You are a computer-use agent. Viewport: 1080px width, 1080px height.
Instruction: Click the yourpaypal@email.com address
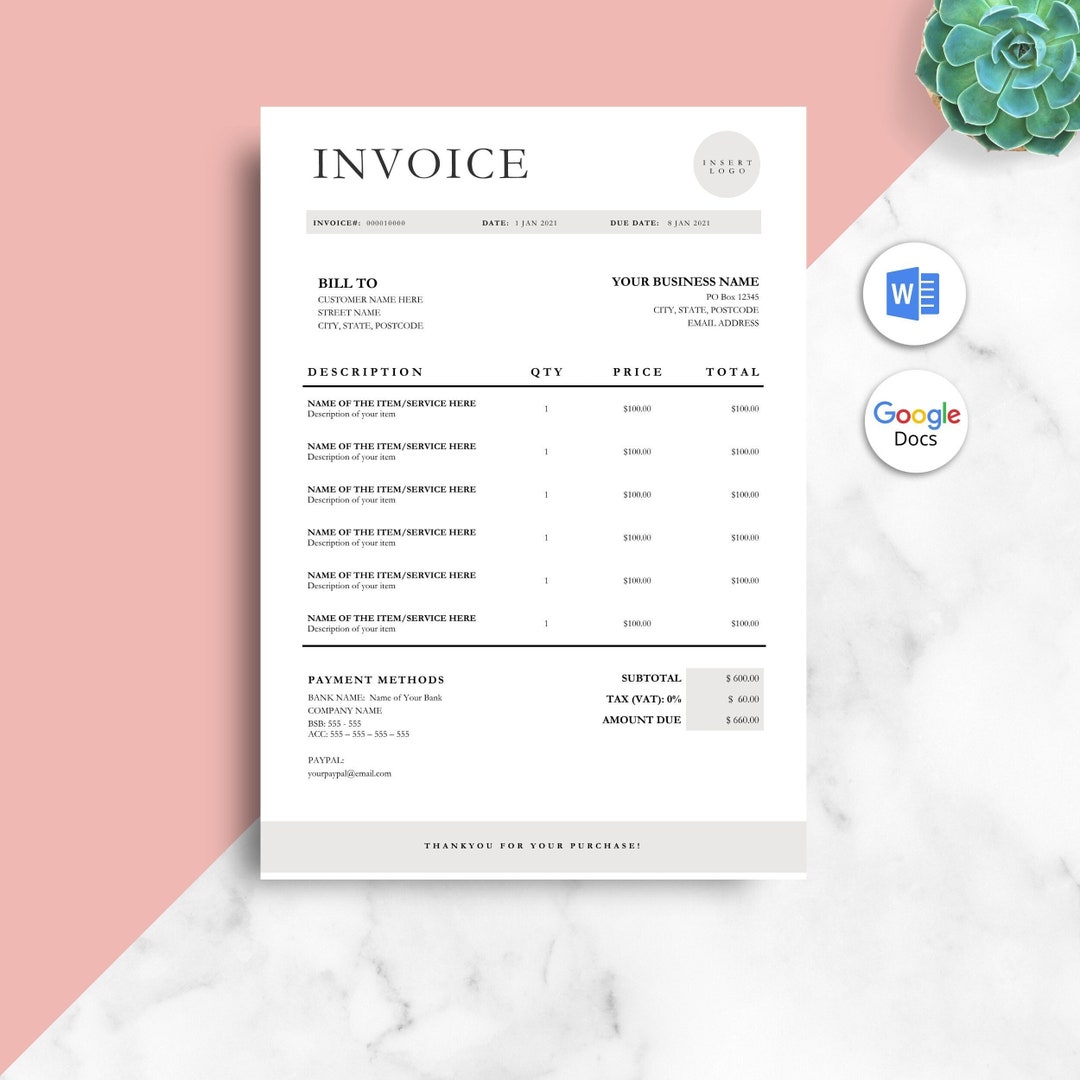coord(349,773)
